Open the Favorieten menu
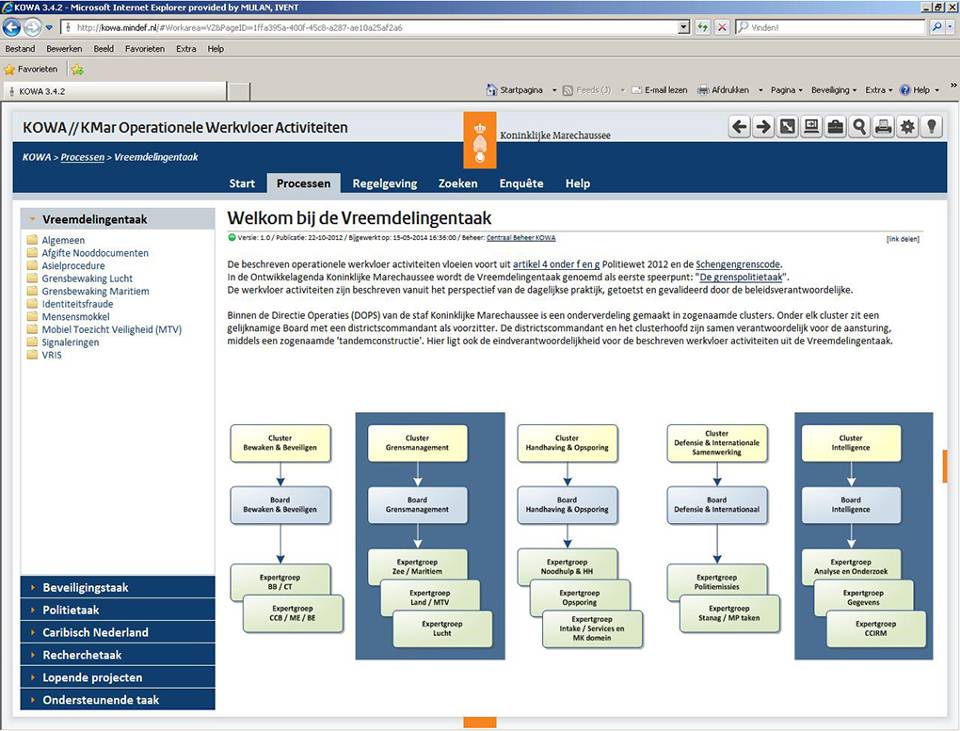Image resolution: width=960 pixels, height=731 pixels. pos(144,49)
